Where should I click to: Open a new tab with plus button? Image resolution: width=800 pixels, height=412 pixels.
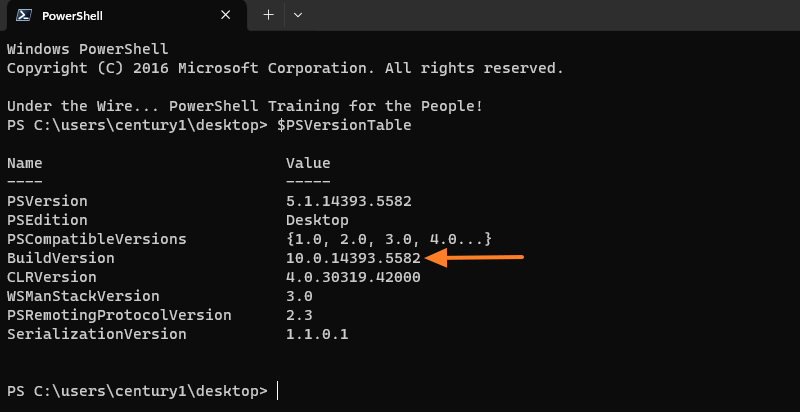(x=268, y=16)
